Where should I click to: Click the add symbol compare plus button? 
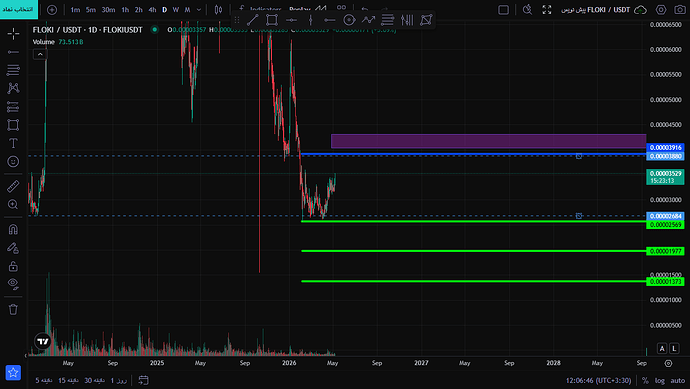pos(52,10)
